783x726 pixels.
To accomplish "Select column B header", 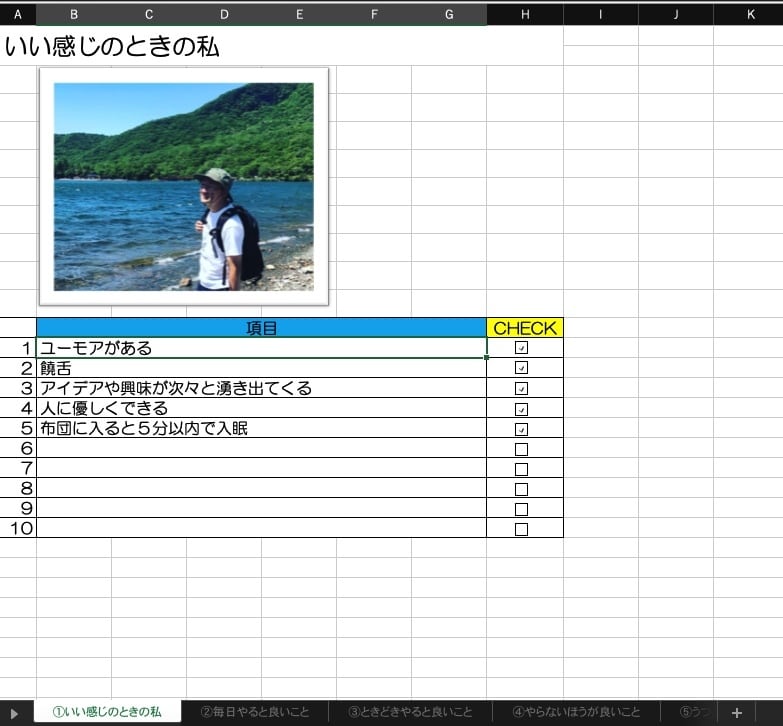I will point(74,14).
